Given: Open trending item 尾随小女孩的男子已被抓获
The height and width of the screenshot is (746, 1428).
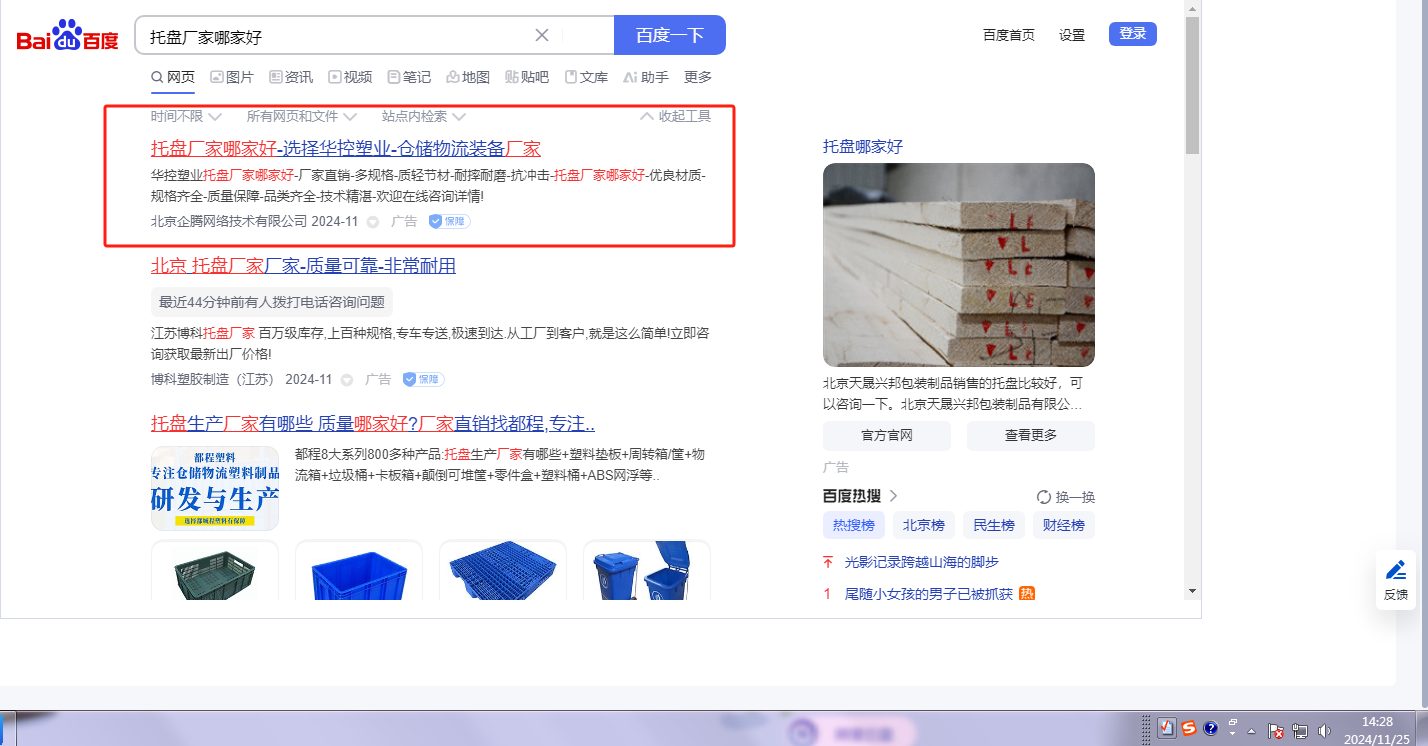Looking at the screenshot, I should tap(929, 594).
